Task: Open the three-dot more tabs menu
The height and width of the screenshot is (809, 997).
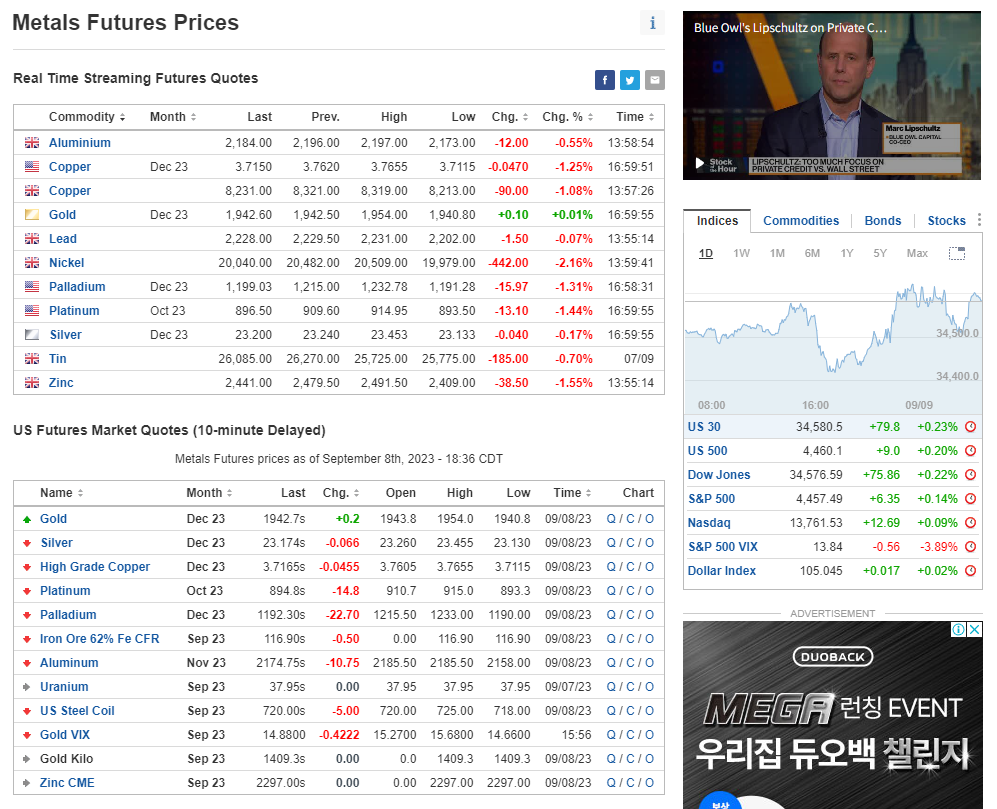Action: click(x=979, y=220)
